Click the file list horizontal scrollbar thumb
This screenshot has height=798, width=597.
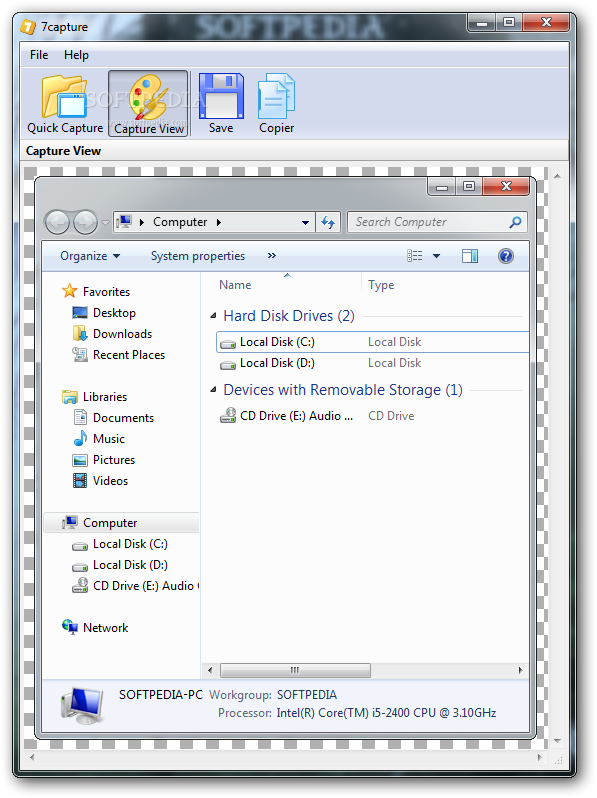295,670
